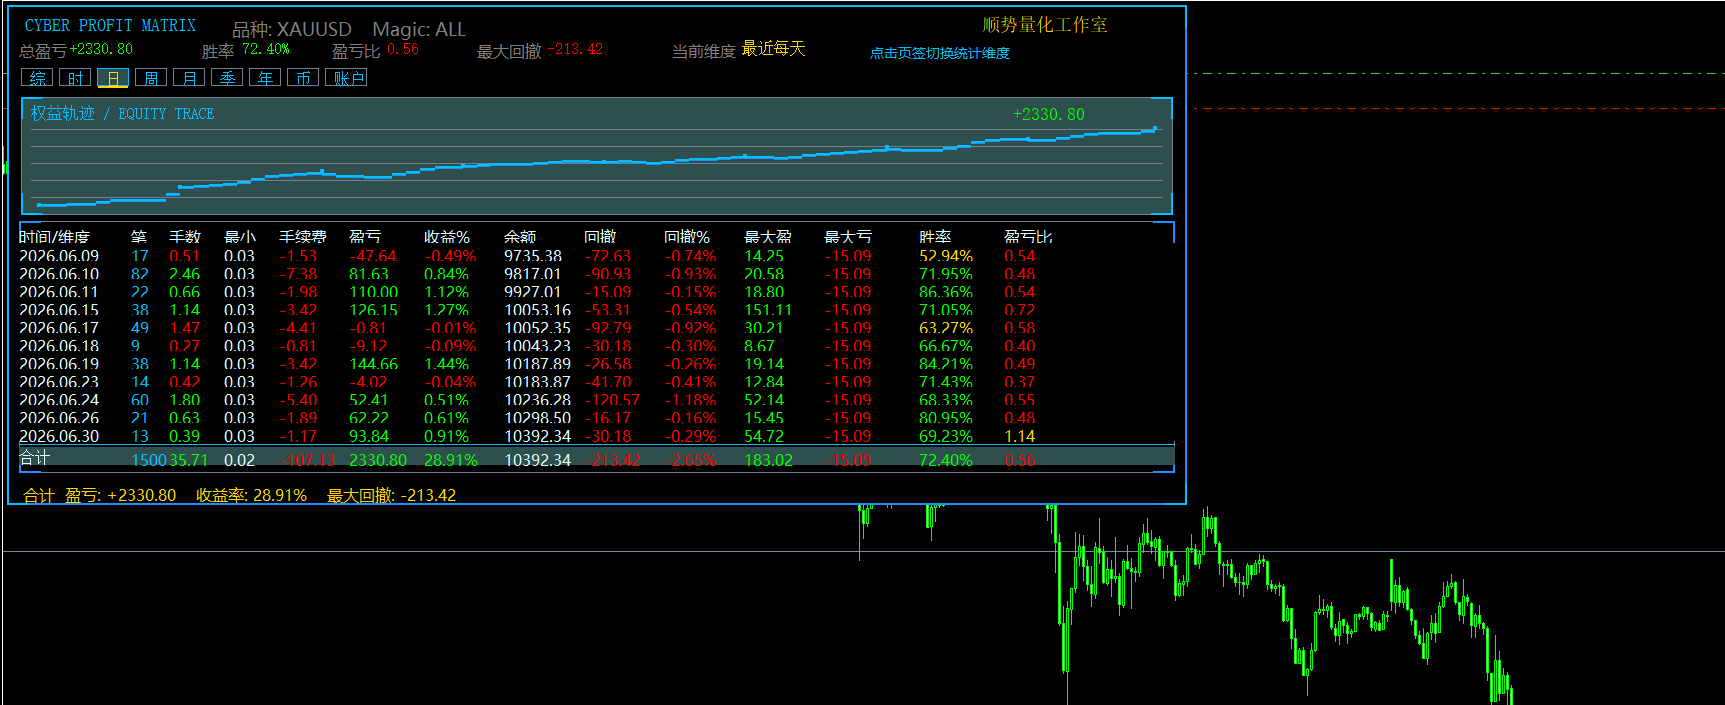Click trade count 9 in 2026.06.18 row

pyautogui.click(x=136, y=346)
